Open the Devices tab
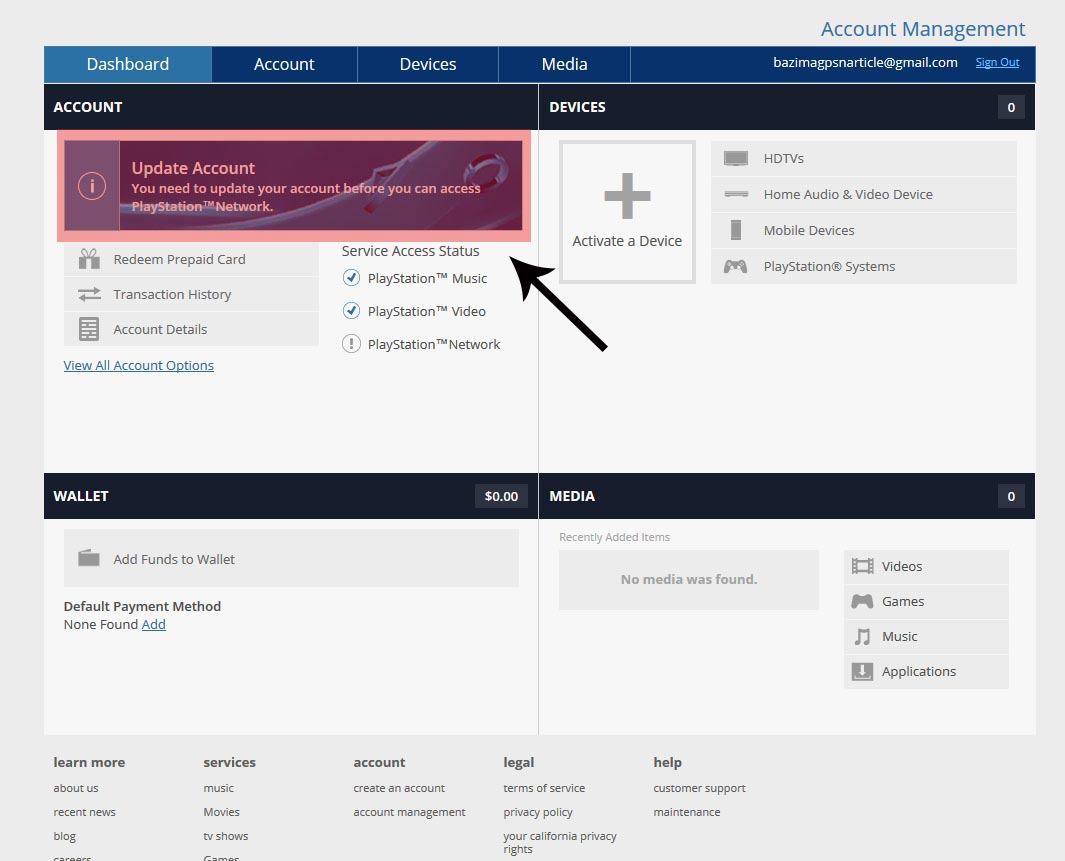 coord(428,64)
